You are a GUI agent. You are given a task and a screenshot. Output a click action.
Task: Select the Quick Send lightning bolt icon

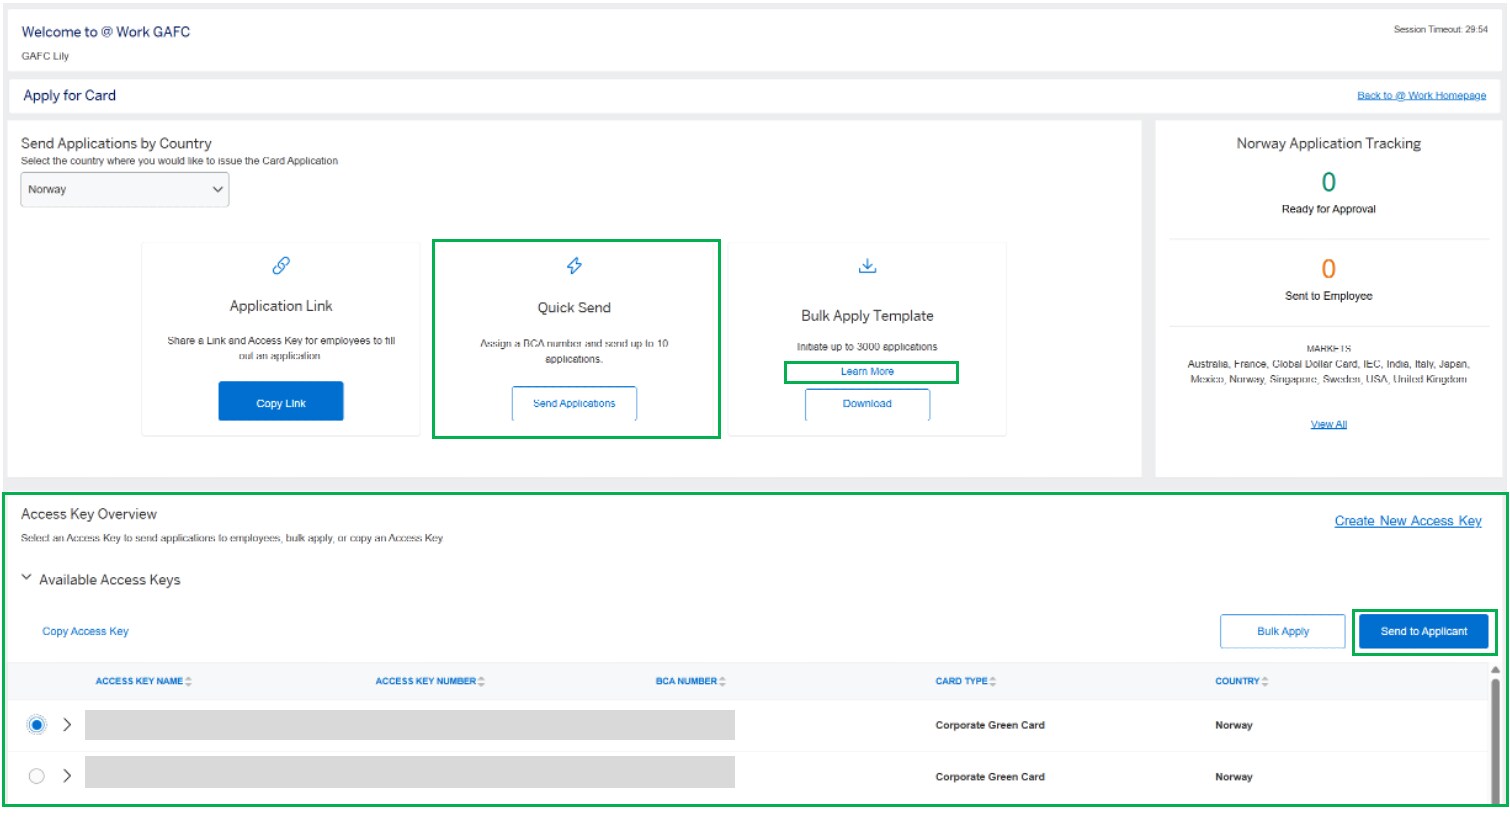574,265
